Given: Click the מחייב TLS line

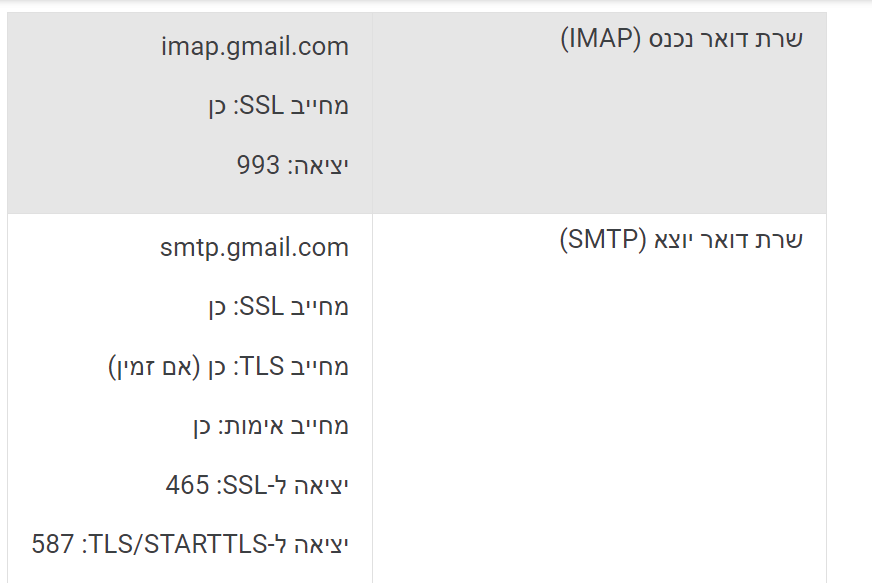Looking at the screenshot, I should [x=228, y=367].
